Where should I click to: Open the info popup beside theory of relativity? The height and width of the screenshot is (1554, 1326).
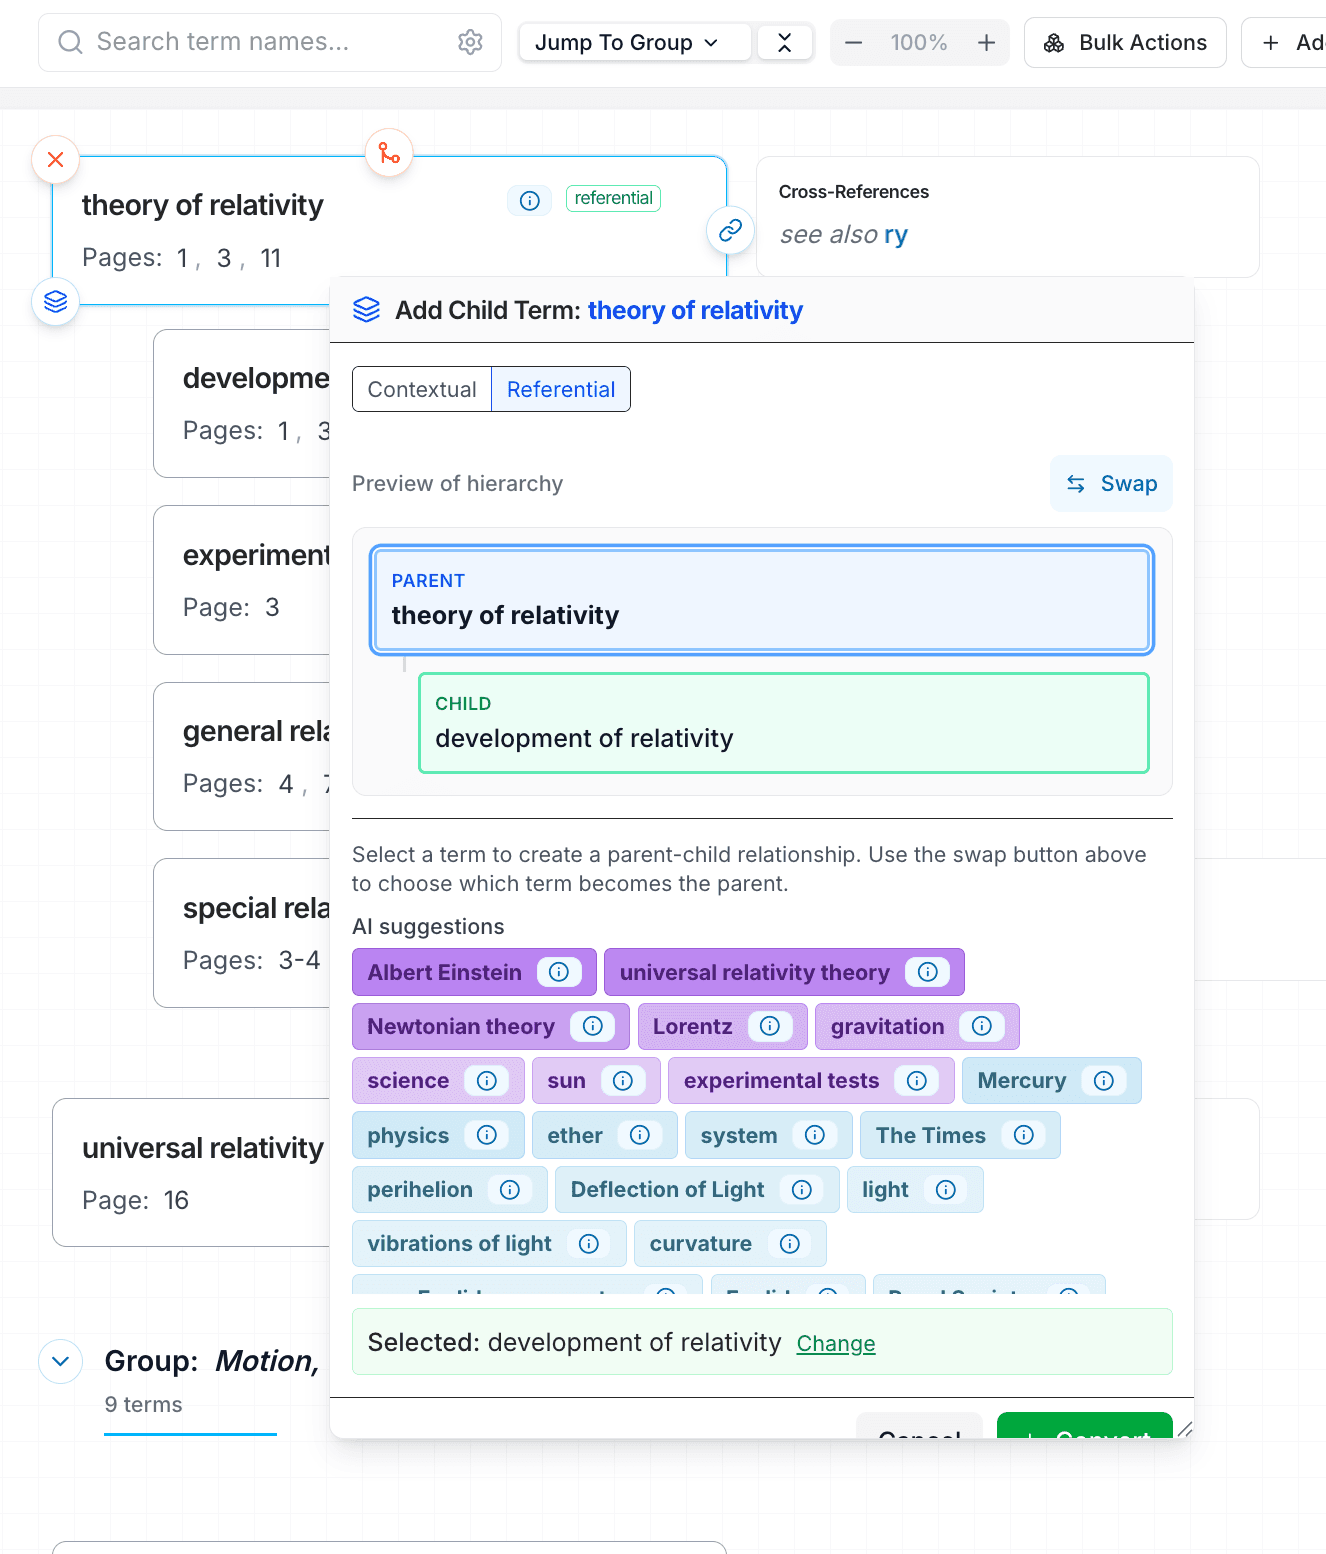click(x=529, y=200)
